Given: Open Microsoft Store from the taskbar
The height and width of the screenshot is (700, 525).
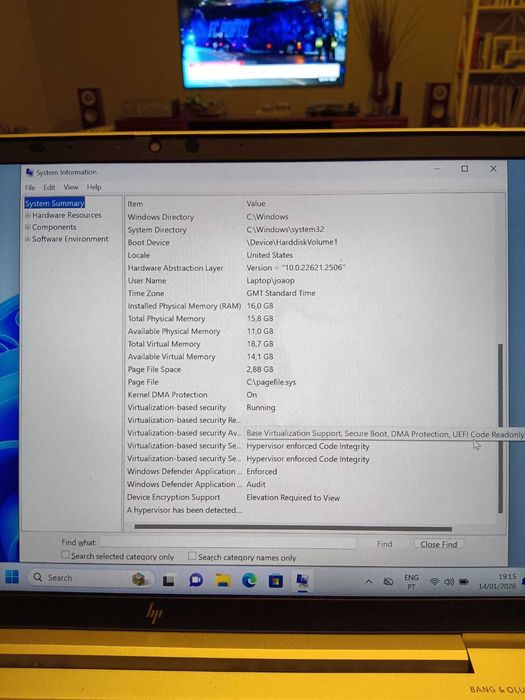Looking at the screenshot, I should [275, 581].
